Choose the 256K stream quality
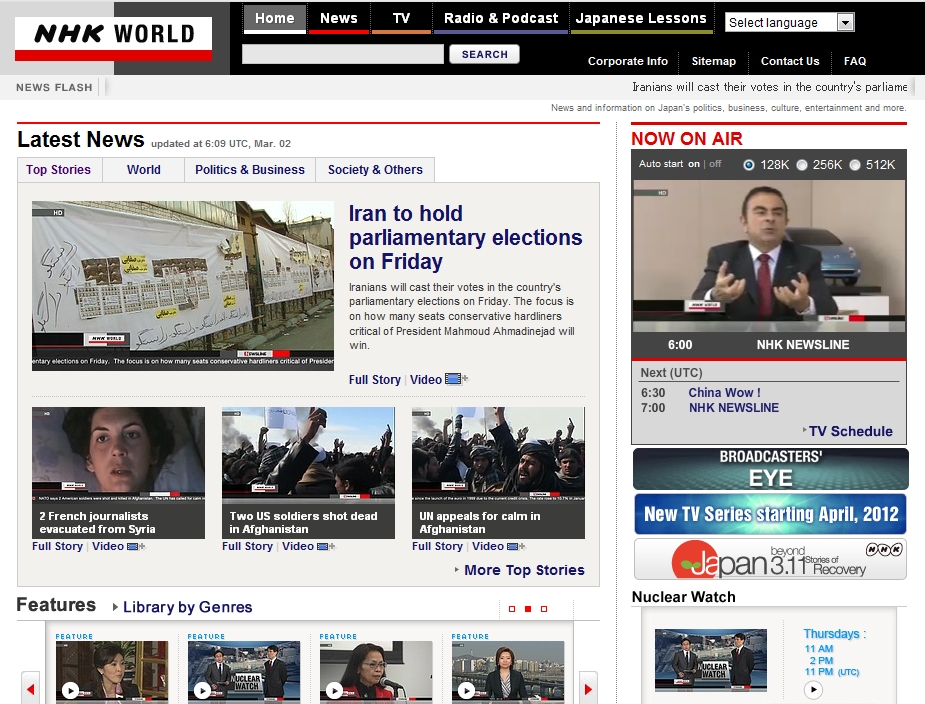This screenshot has height=704, width=925. pos(802,165)
